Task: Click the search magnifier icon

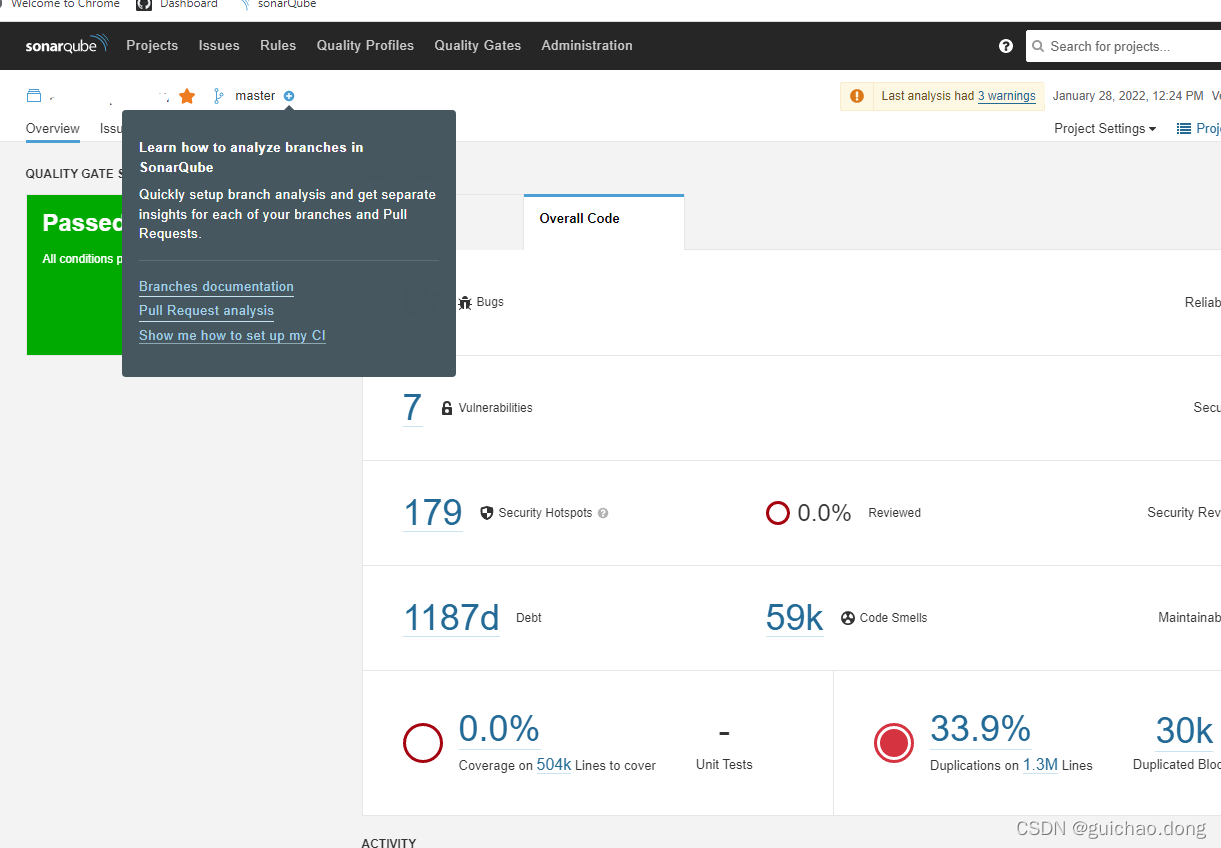Action: (1039, 46)
